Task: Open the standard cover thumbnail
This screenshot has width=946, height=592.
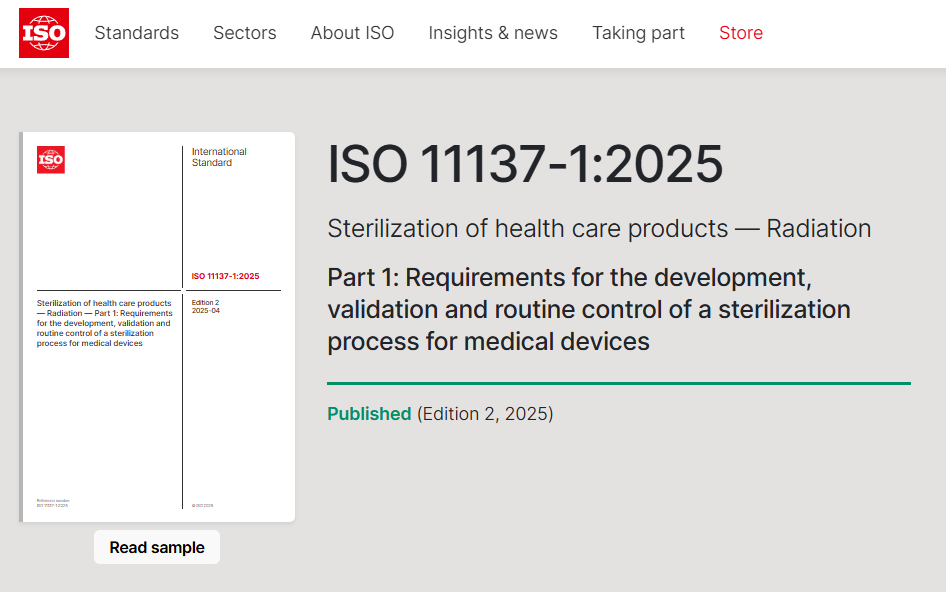Action: (x=157, y=327)
